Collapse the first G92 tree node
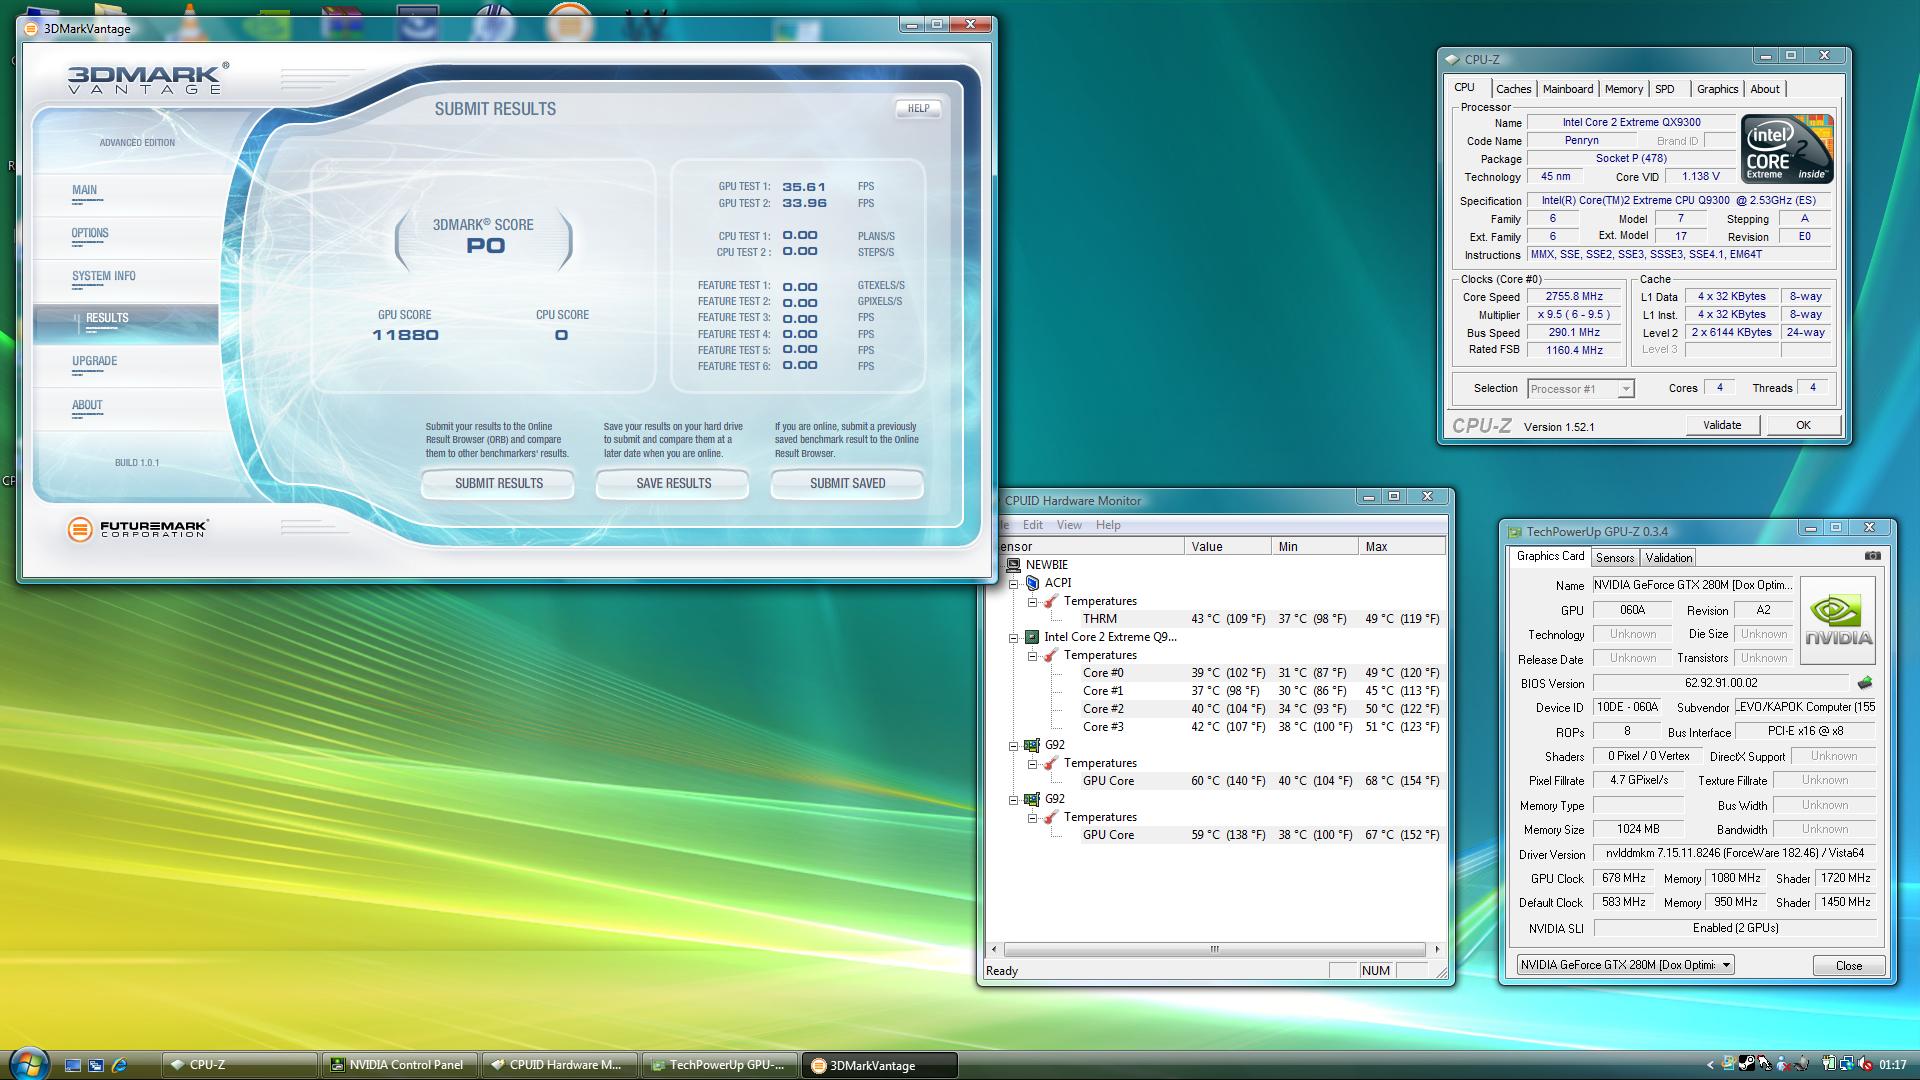The height and width of the screenshot is (1080, 1920). (x=1014, y=745)
